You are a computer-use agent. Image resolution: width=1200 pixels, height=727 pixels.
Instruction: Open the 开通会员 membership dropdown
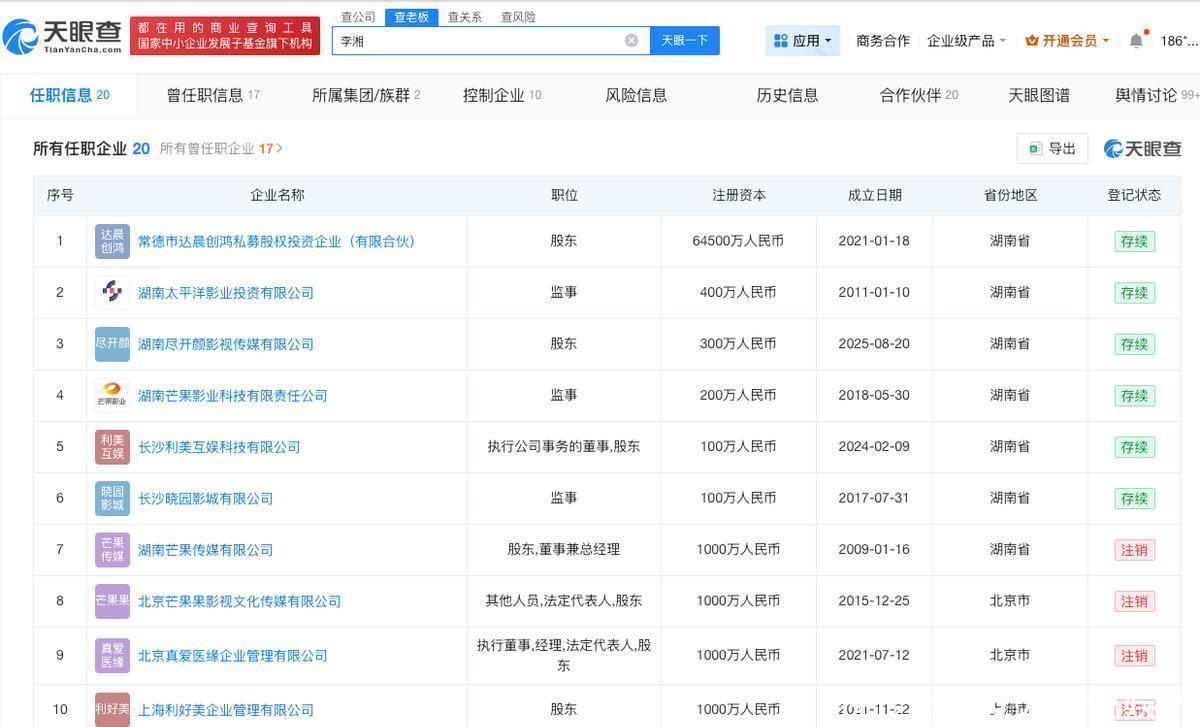point(1067,41)
